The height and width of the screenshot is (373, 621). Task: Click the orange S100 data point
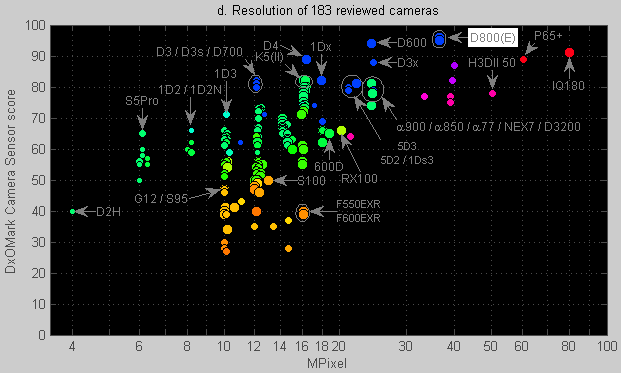(268, 180)
